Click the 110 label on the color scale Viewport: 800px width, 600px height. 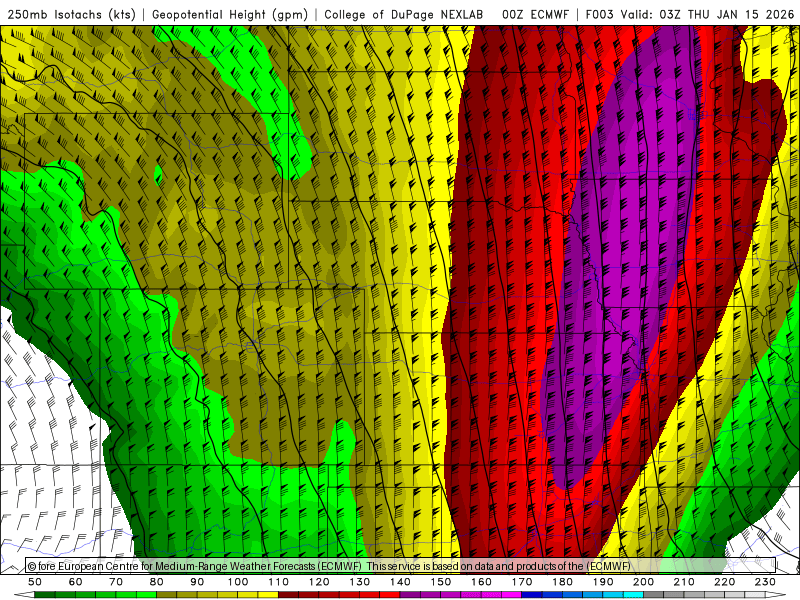tap(279, 582)
